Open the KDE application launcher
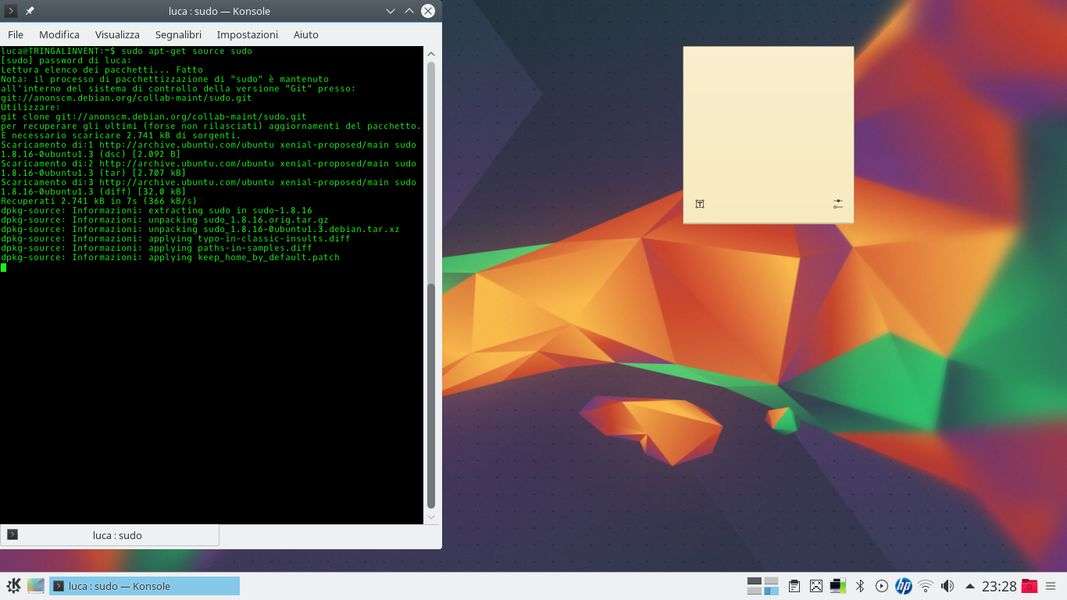1067x600 pixels. (13, 586)
